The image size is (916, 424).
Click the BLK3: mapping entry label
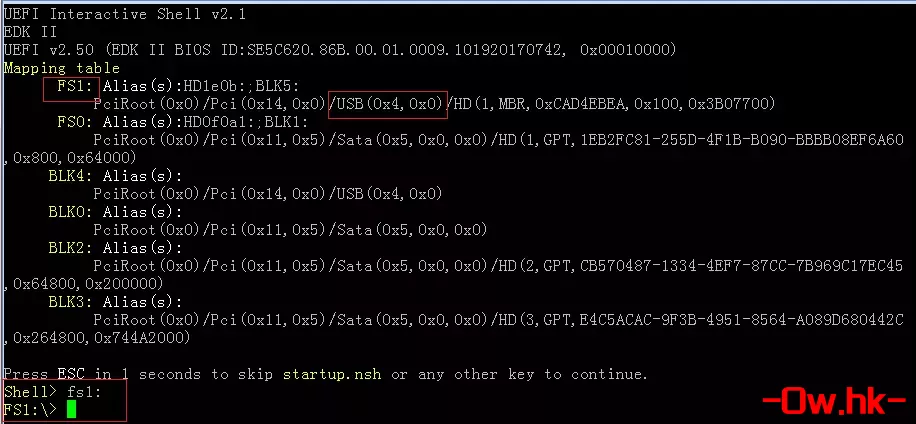(x=71, y=301)
